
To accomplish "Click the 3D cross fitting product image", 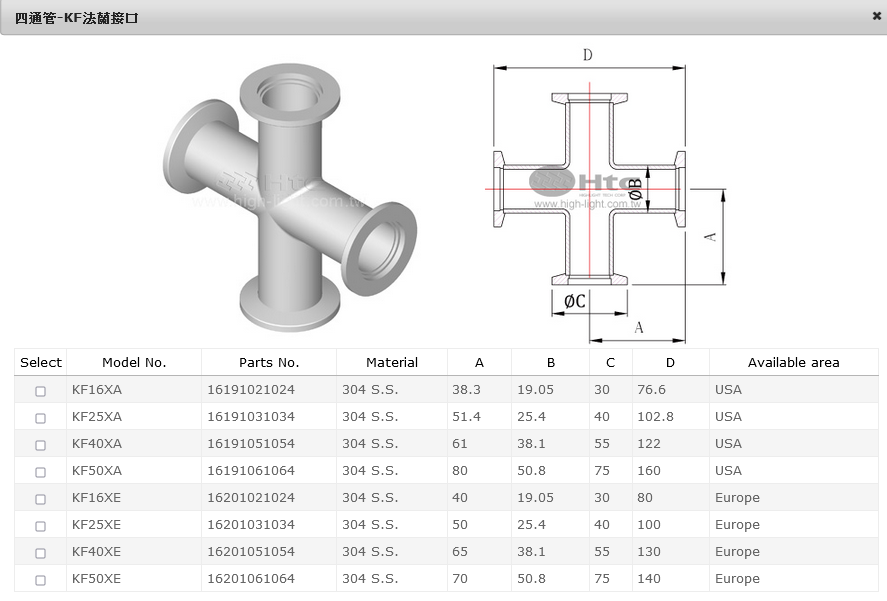I will 289,195.
